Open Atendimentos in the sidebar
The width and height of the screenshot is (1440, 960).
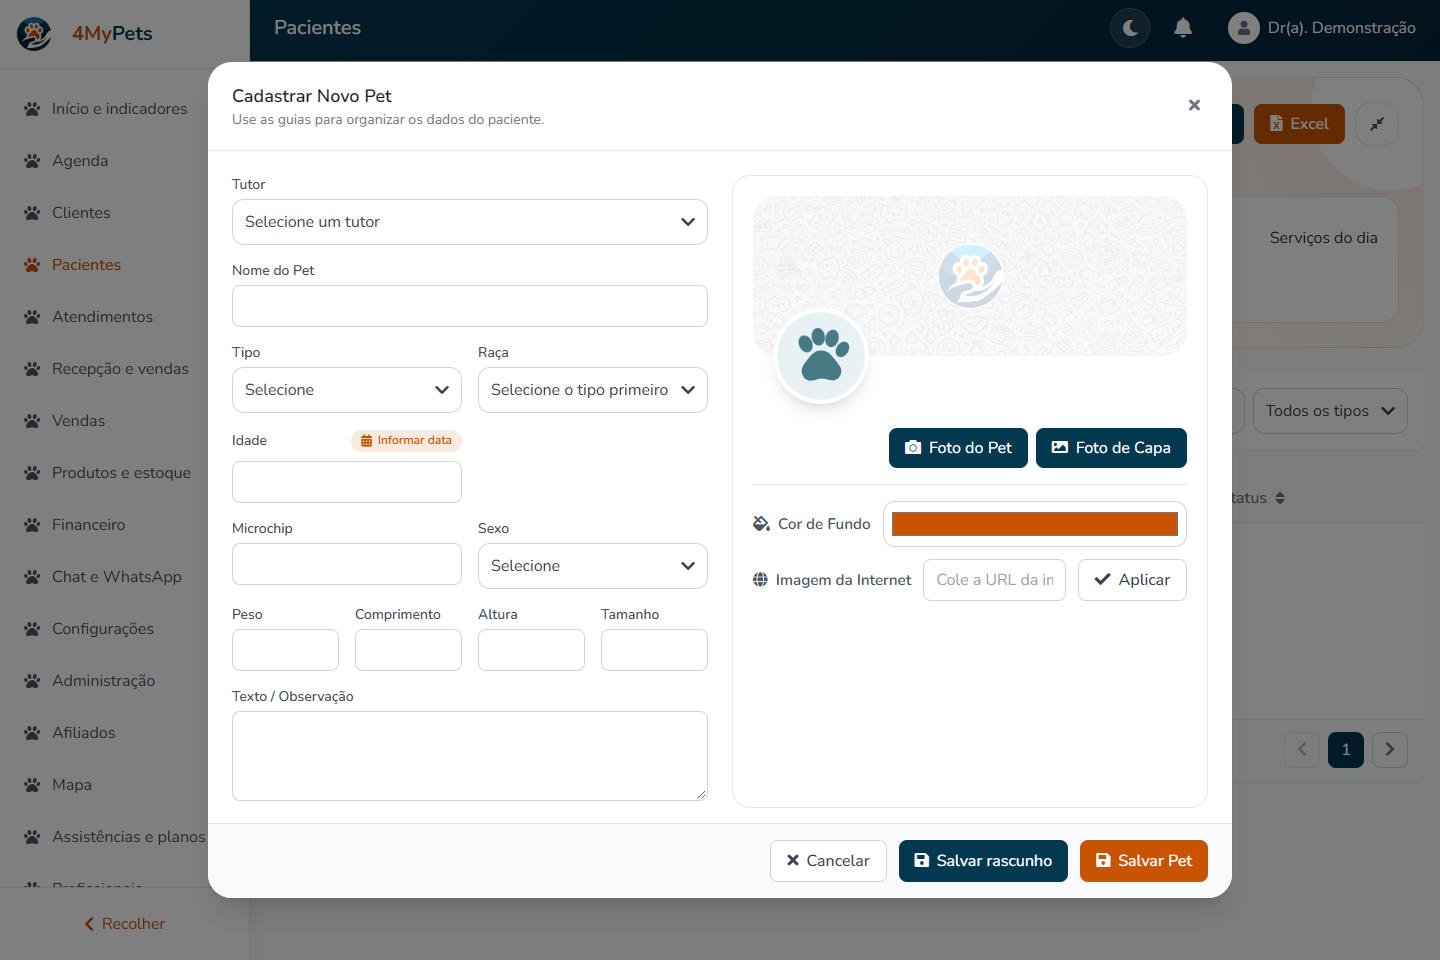102,317
